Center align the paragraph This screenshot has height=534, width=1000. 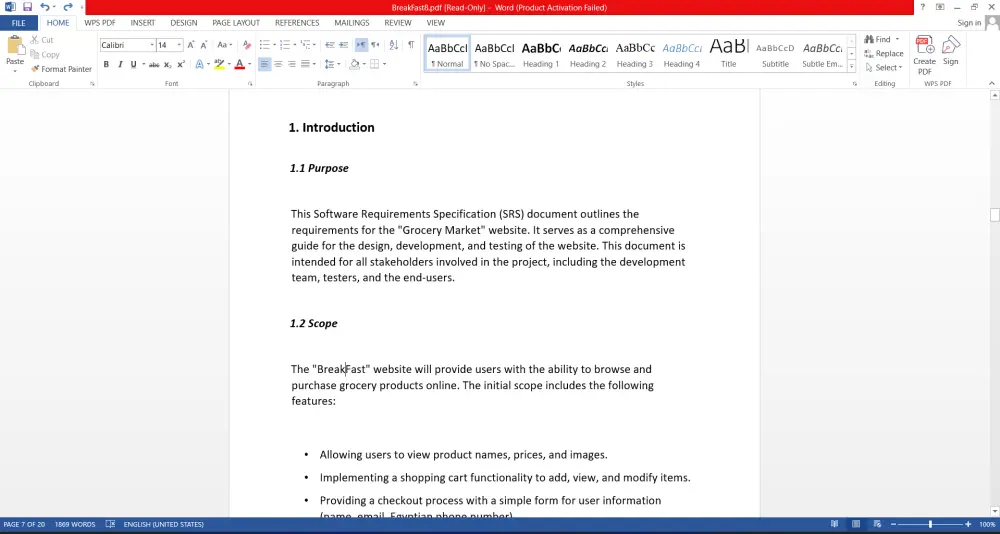[x=278, y=64]
